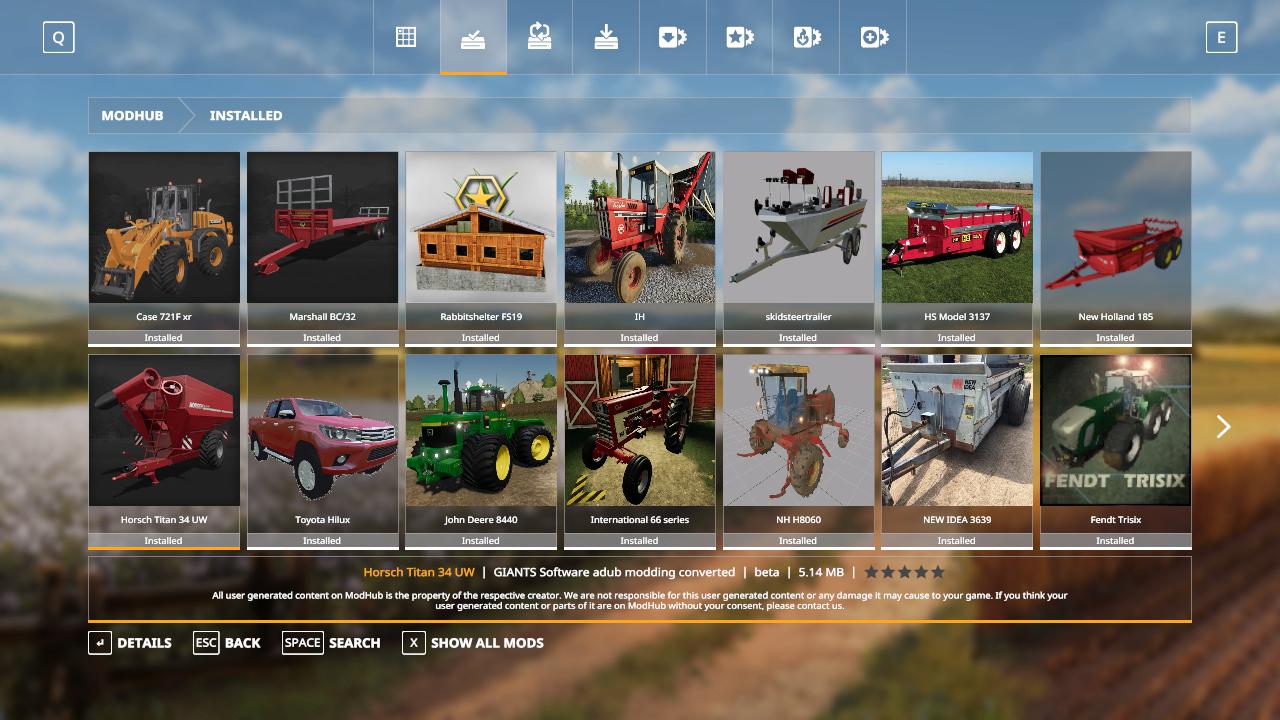This screenshot has width=1280, height=720.
Task: Click the BACK button
Action: pos(227,643)
